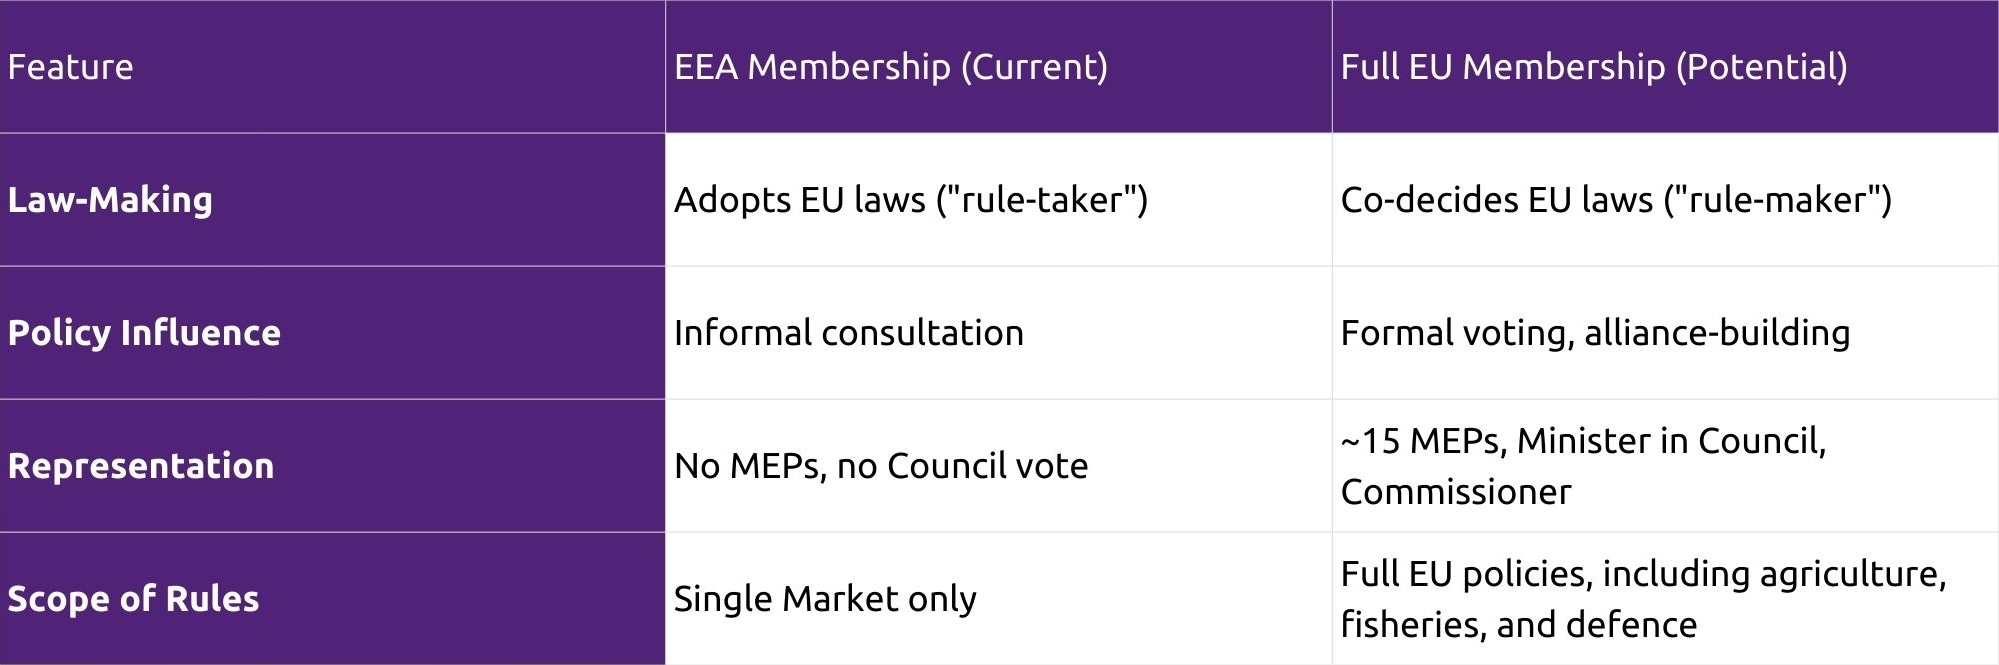
Task: Click the Law-Making row label
Action: tap(332, 199)
